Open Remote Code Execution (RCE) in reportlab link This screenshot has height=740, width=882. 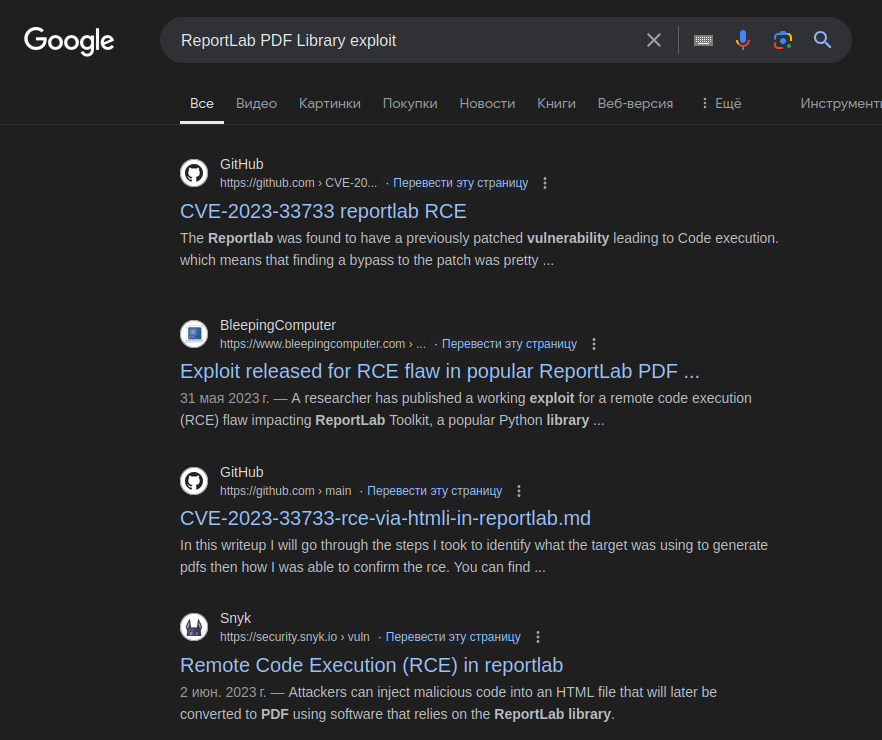point(371,665)
